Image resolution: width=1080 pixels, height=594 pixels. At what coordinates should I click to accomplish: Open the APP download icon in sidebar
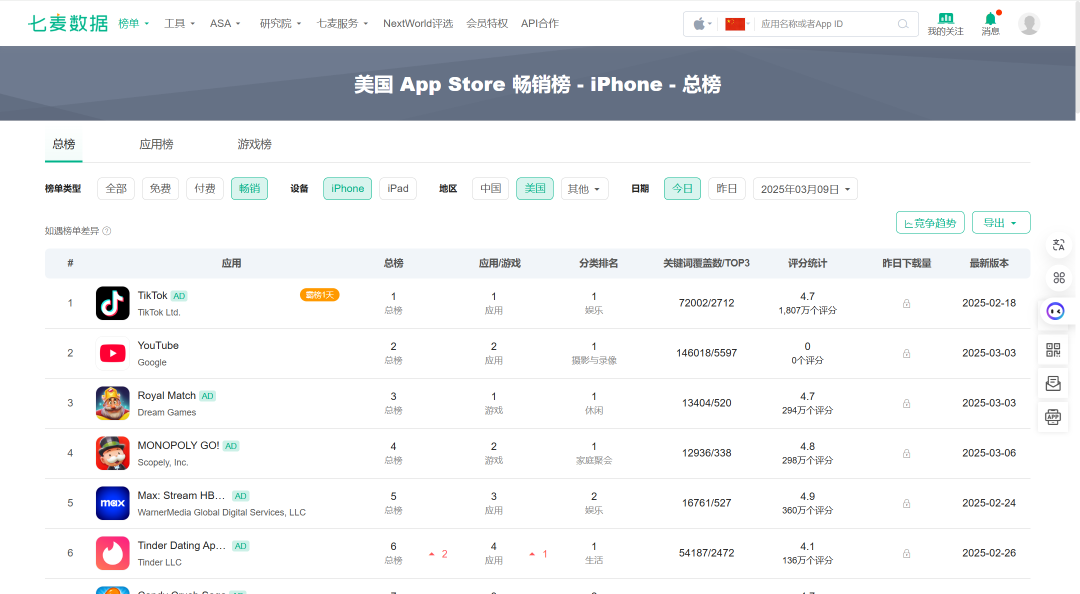click(x=1053, y=416)
